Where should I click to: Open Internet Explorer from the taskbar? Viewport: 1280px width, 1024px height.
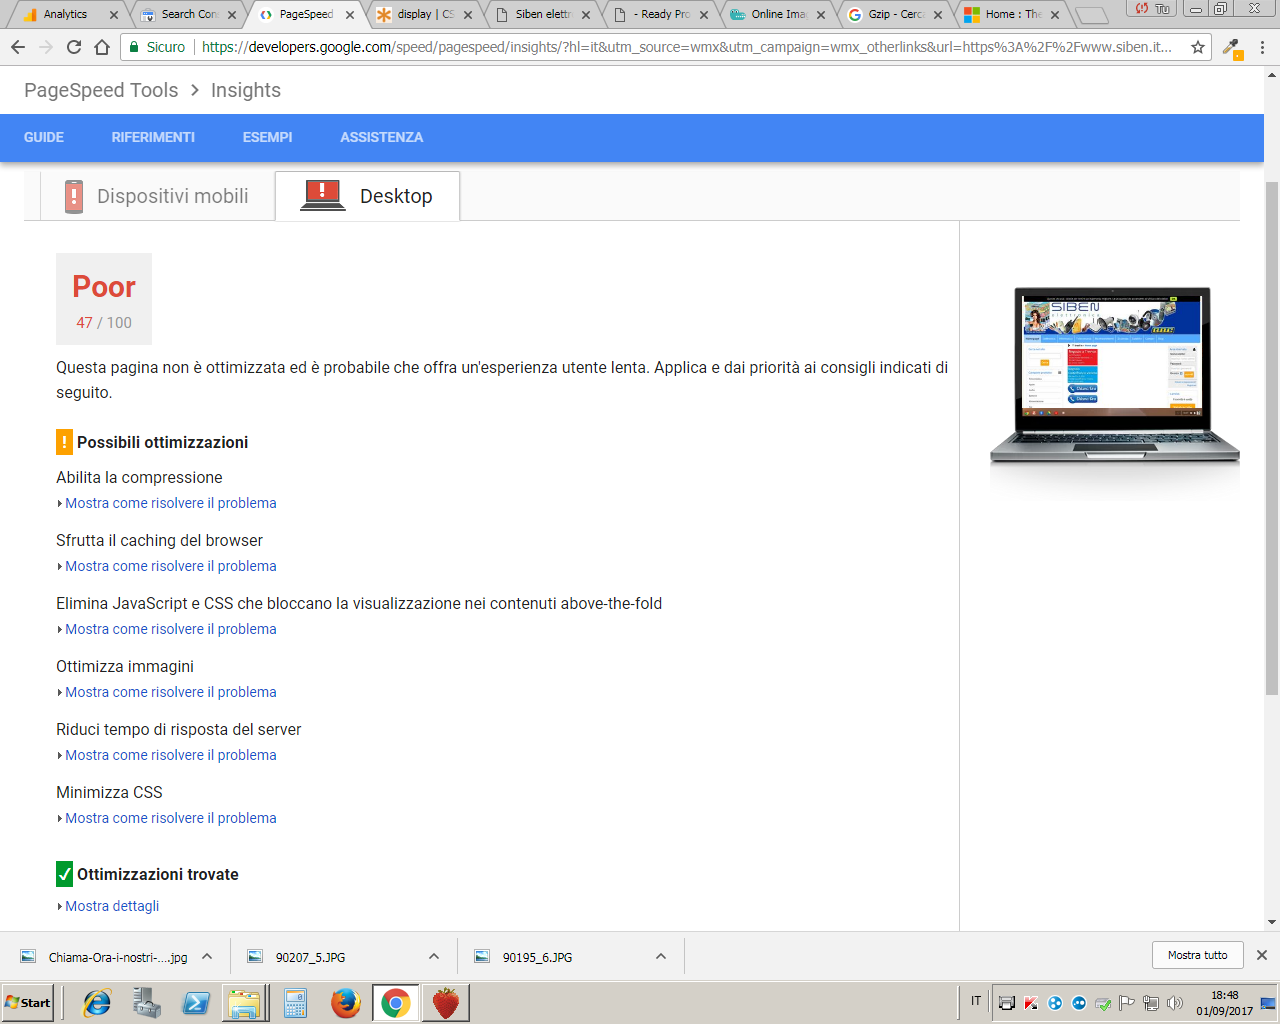[x=97, y=1003]
